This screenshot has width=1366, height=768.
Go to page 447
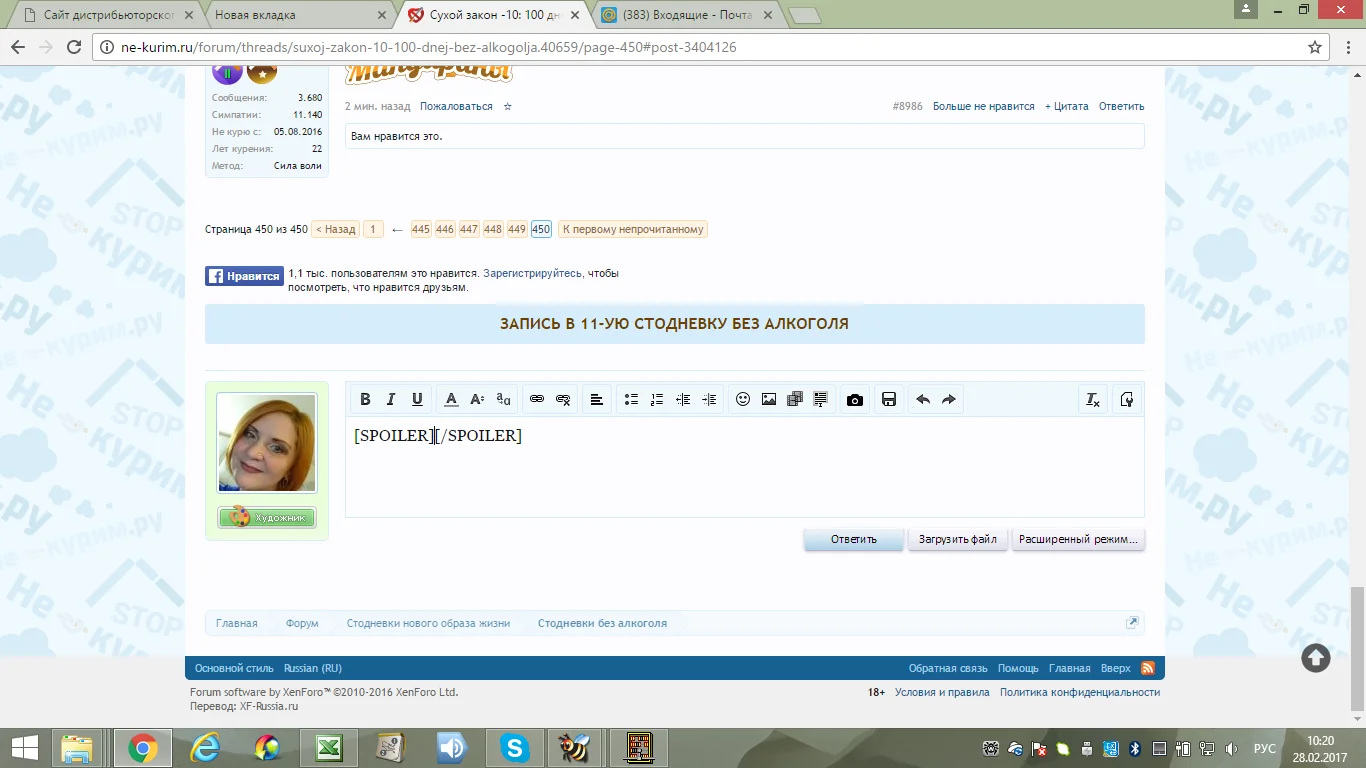469,229
